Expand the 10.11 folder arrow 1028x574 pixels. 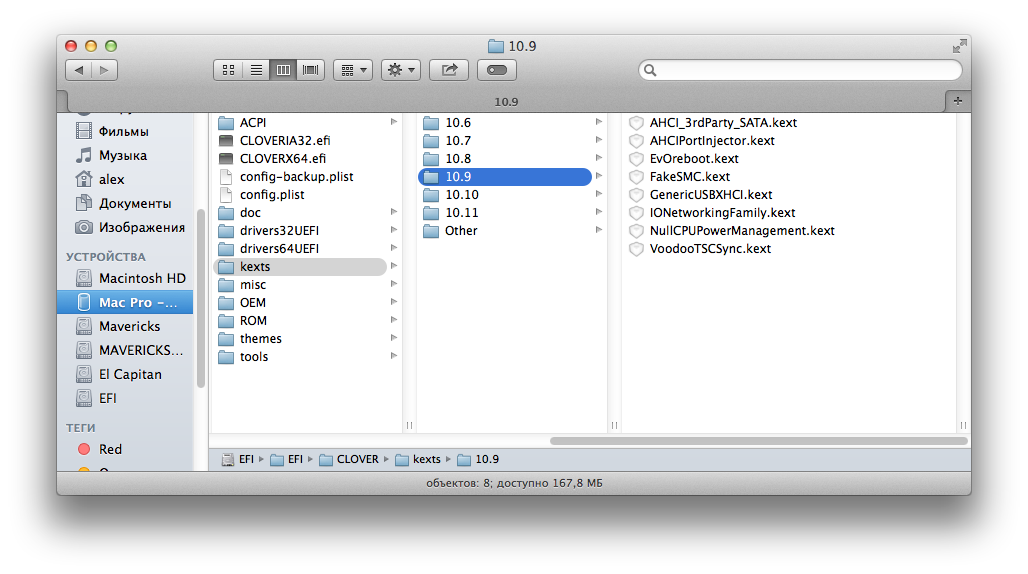coord(599,212)
